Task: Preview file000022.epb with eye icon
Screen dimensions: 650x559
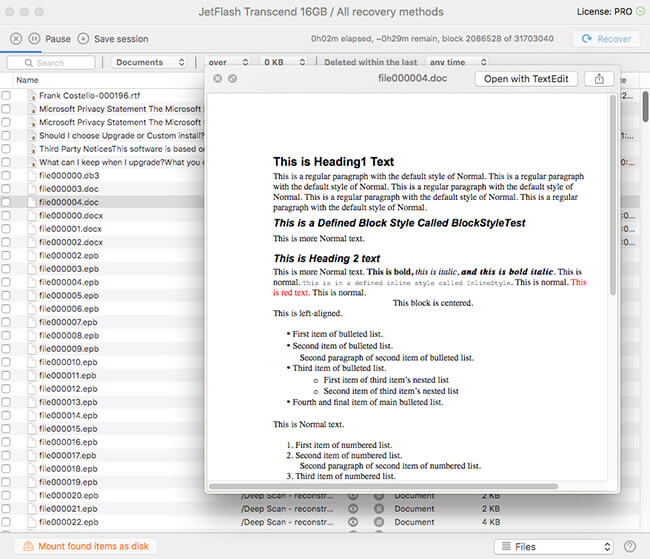Action: [x=353, y=522]
